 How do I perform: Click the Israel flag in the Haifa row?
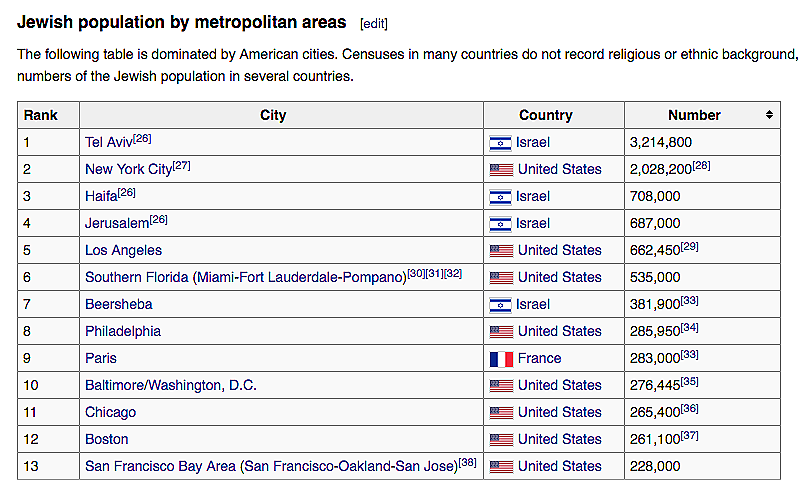[500, 197]
